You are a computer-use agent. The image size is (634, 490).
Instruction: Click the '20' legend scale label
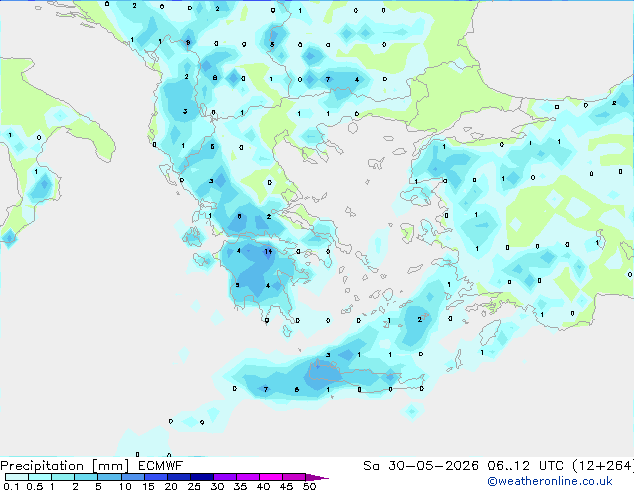coord(171,486)
